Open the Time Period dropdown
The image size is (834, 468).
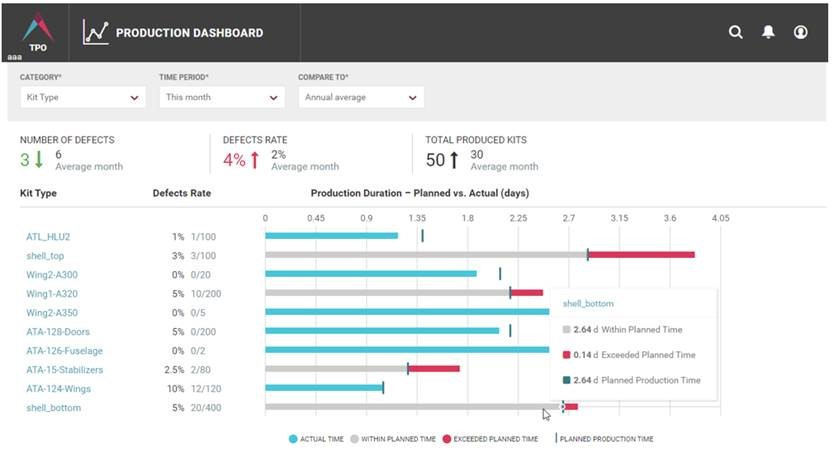pyautogui.click(x=222, y=97)
